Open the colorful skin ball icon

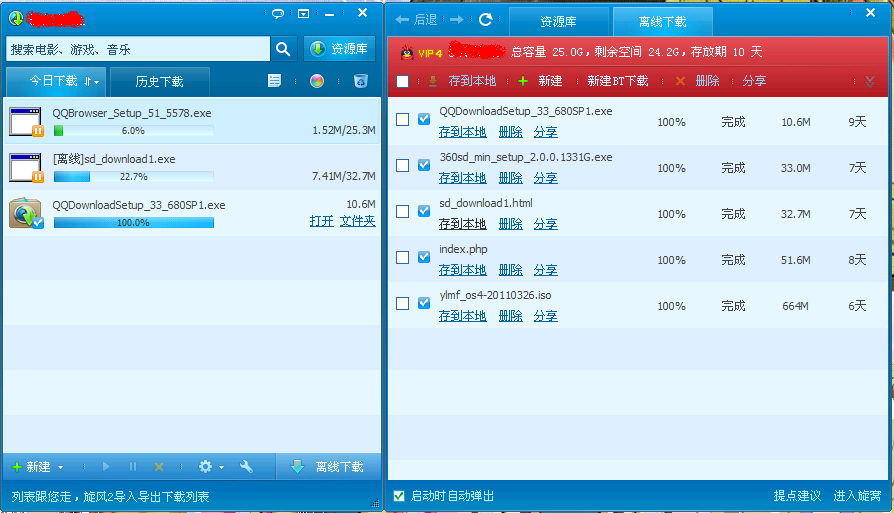coord(317,81)
